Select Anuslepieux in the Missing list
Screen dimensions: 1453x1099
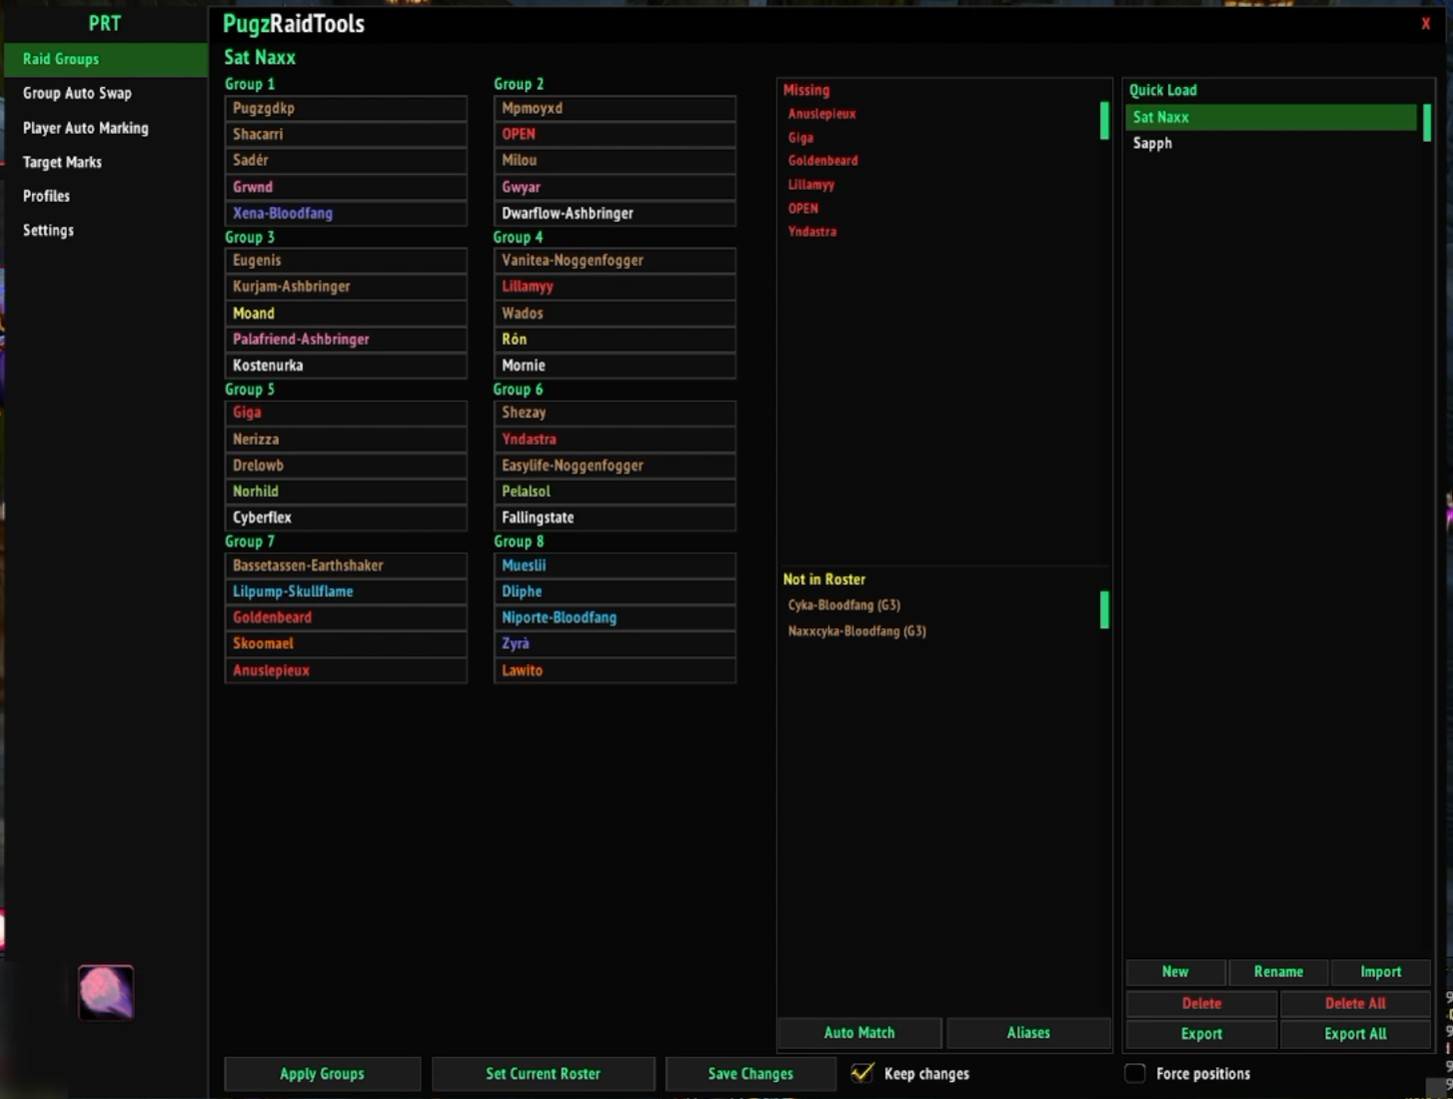coord(822,114)
